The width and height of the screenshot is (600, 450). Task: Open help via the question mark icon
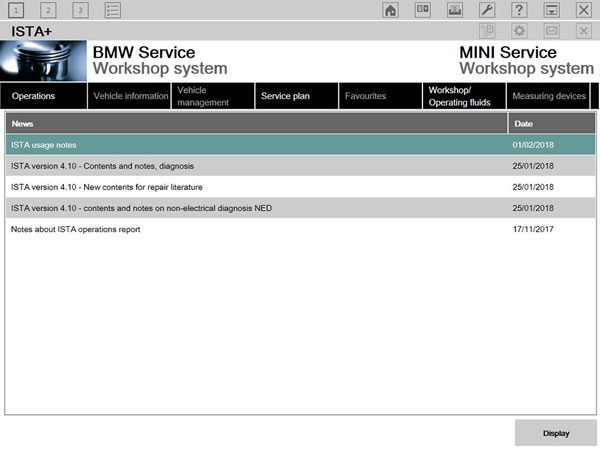pos(519,10)
